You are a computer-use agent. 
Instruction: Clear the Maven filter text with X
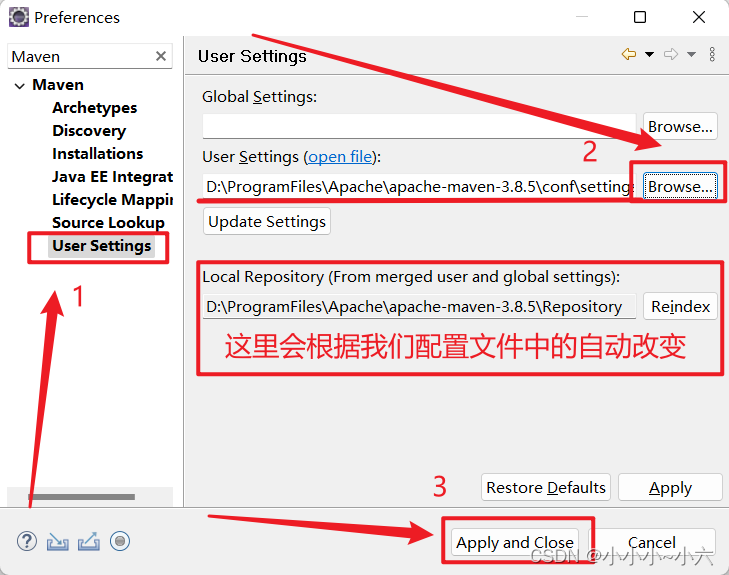pos(161,56)
